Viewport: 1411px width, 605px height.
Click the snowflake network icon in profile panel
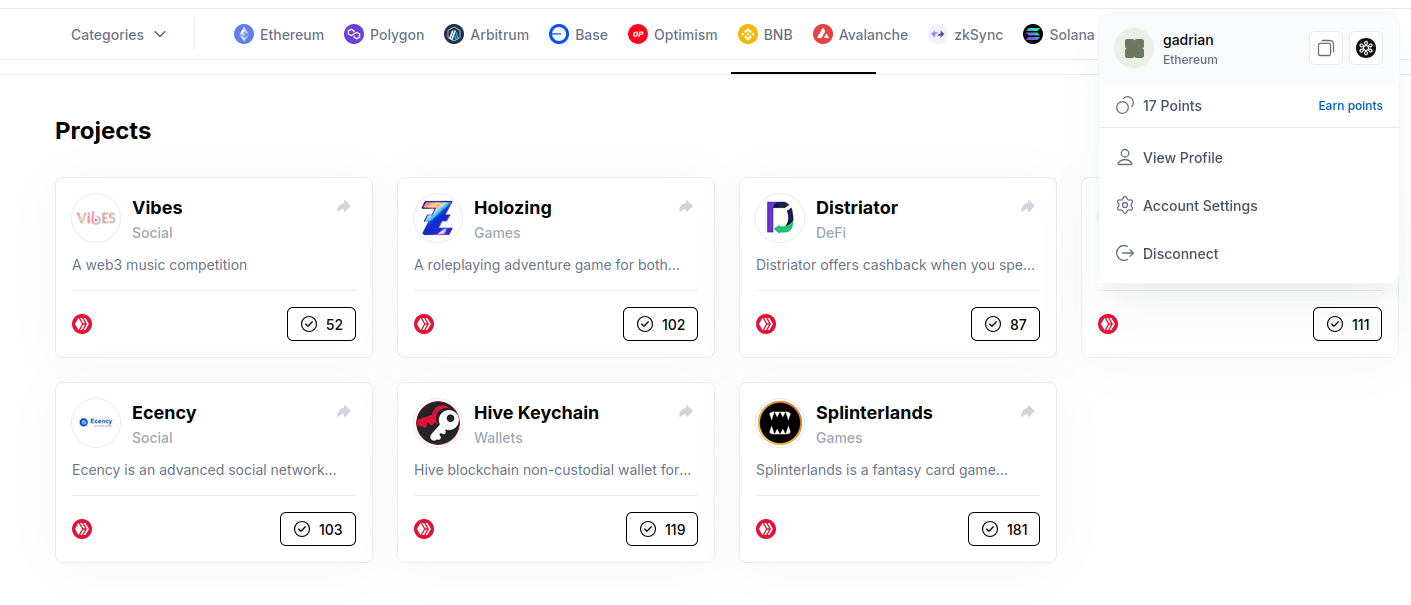pos(1366,48)
